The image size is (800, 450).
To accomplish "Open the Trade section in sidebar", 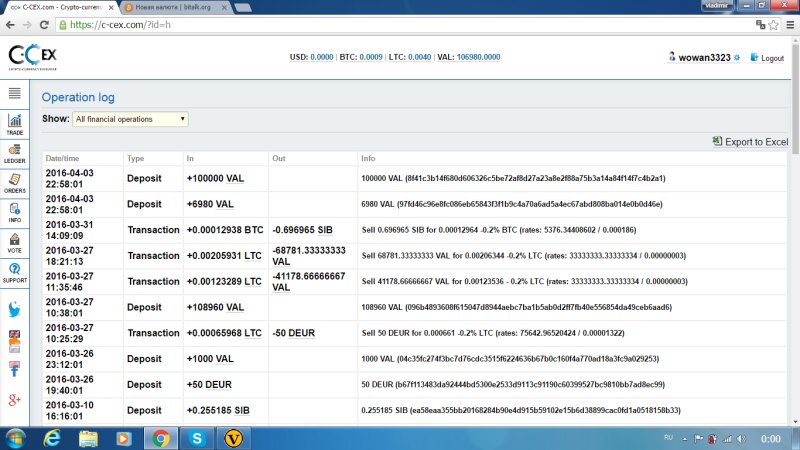I will coord(15,123).
